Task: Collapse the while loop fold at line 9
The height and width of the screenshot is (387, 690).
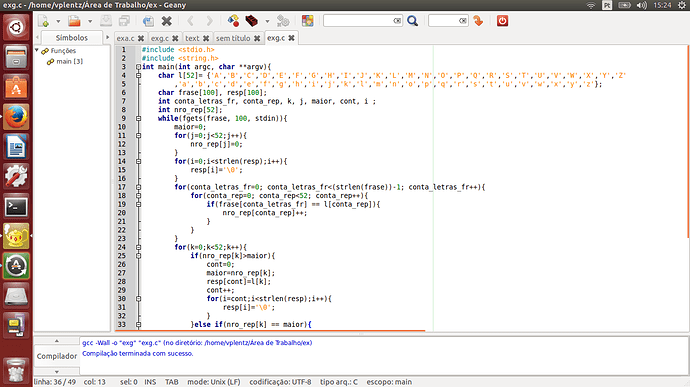Action: coord(138,118)
